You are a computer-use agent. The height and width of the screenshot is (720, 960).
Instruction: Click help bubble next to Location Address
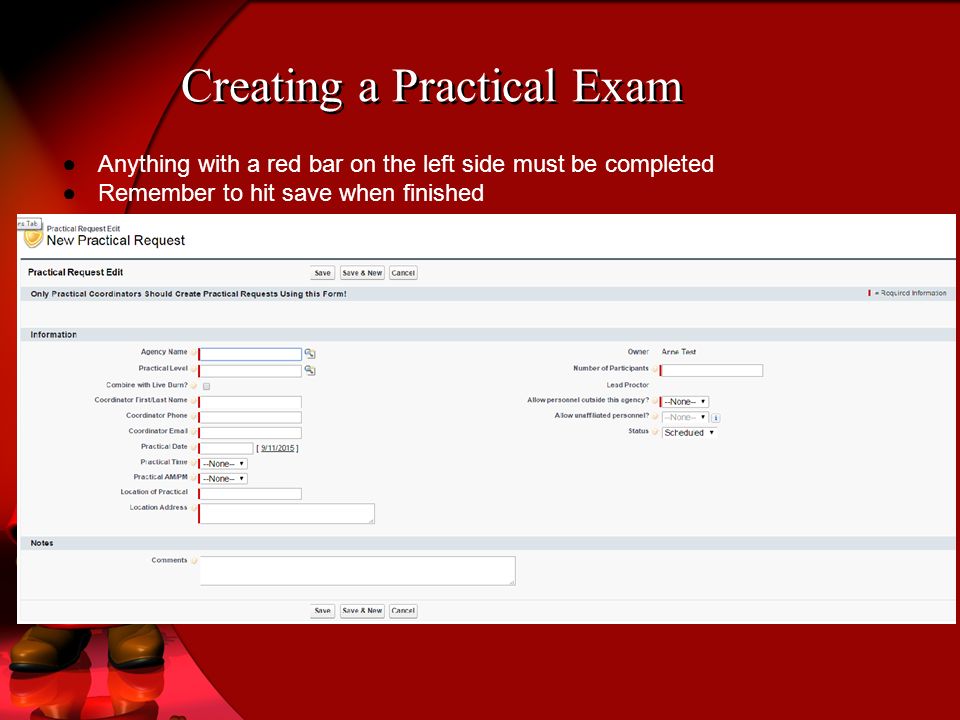pyautogui.click(x=194, y=508)
